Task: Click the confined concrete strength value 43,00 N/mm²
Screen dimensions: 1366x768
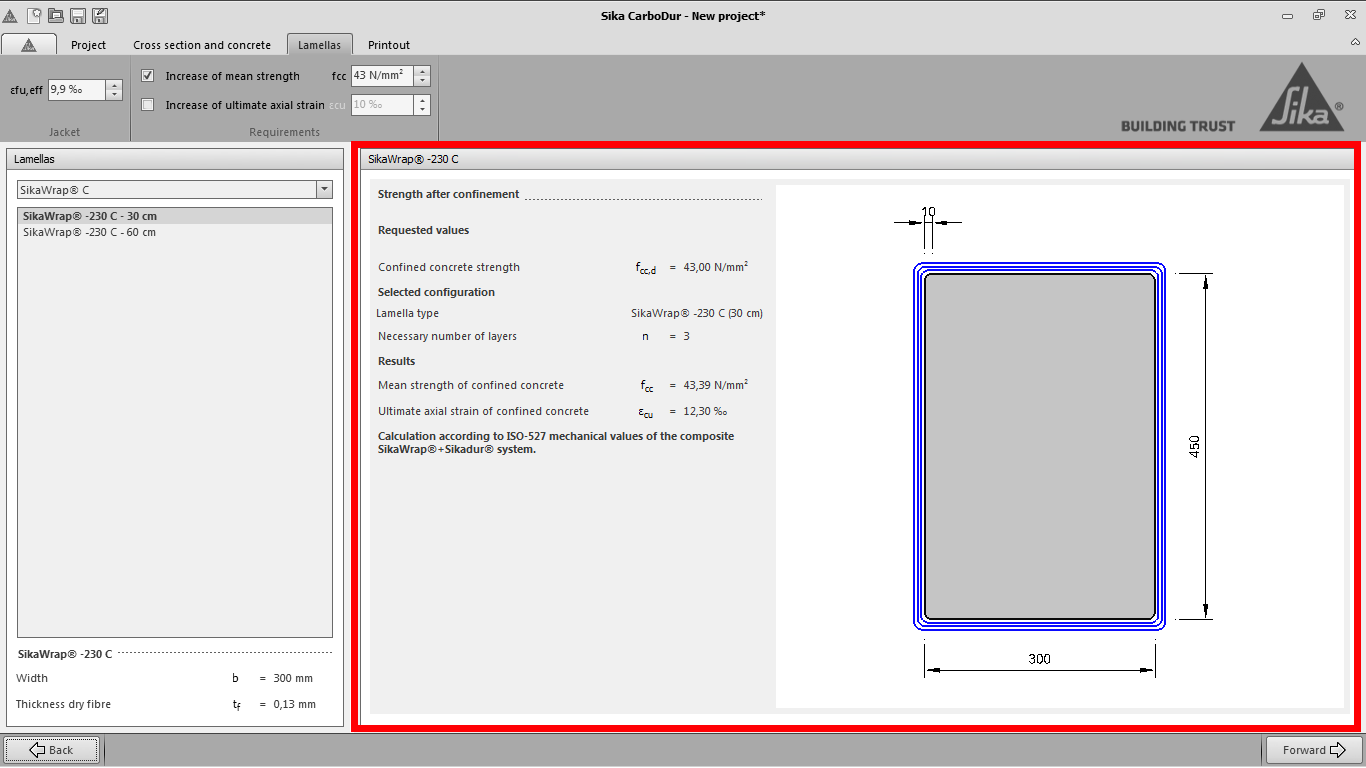Action: [716, 267]
